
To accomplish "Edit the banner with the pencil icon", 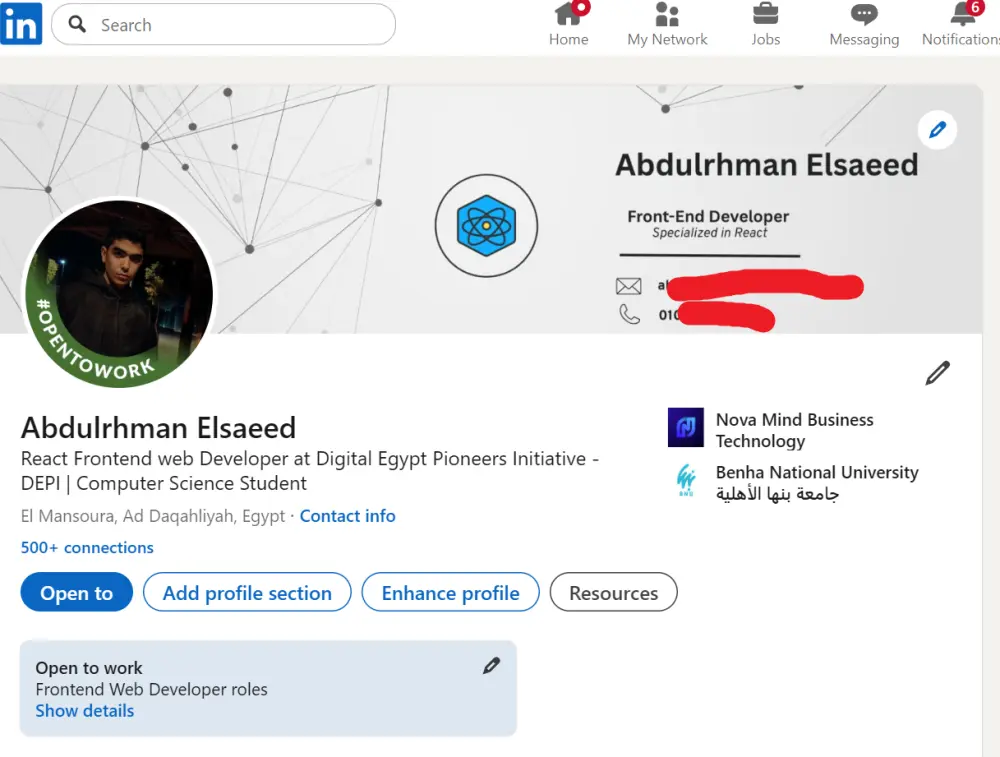I will [936, 130].
